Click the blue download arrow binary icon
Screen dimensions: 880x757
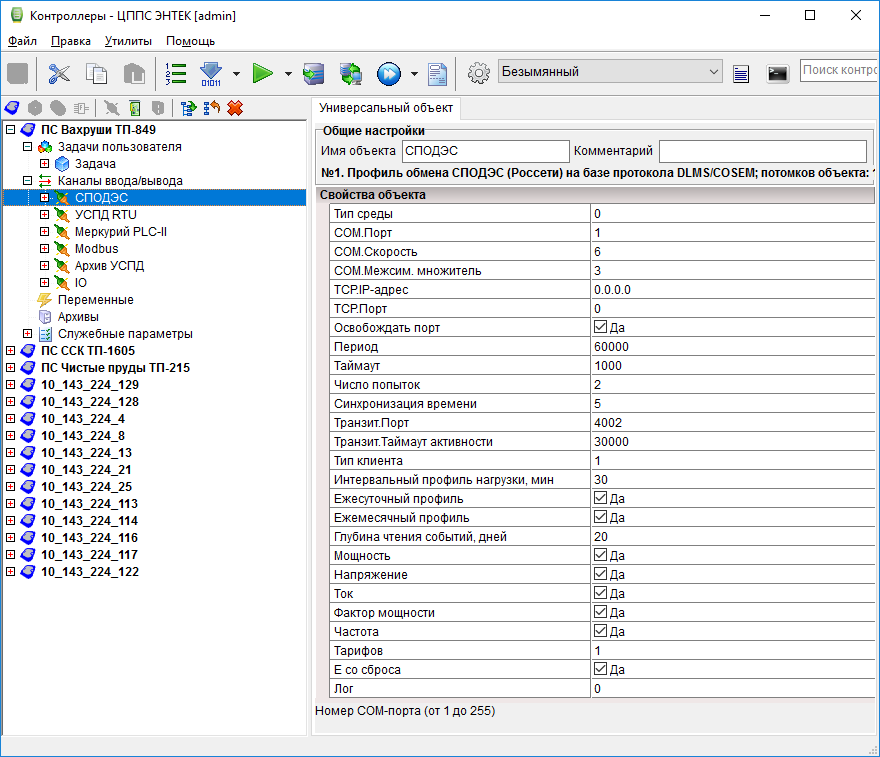click(x=211, y=73)
